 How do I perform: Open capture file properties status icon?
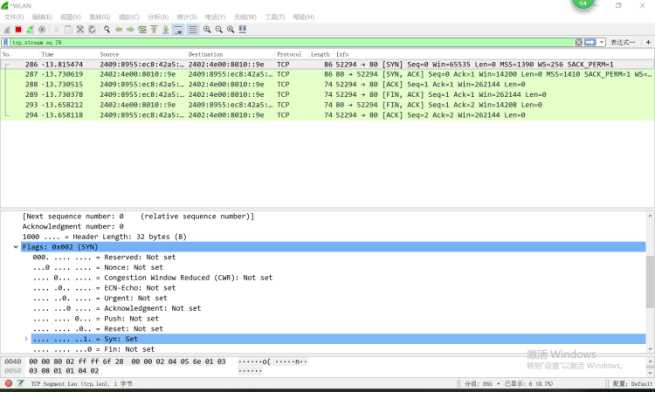20,383
